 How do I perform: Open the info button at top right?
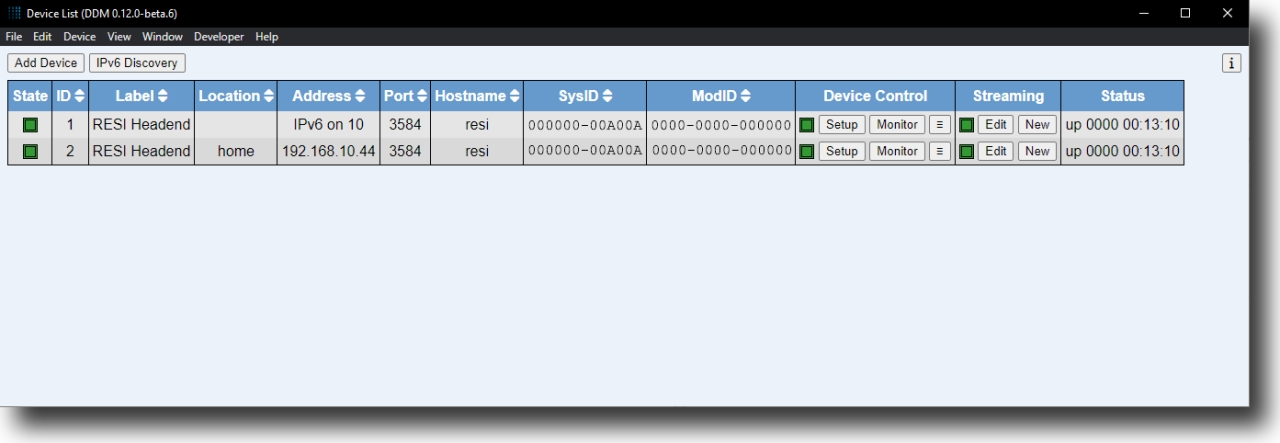pos(1231,63)
